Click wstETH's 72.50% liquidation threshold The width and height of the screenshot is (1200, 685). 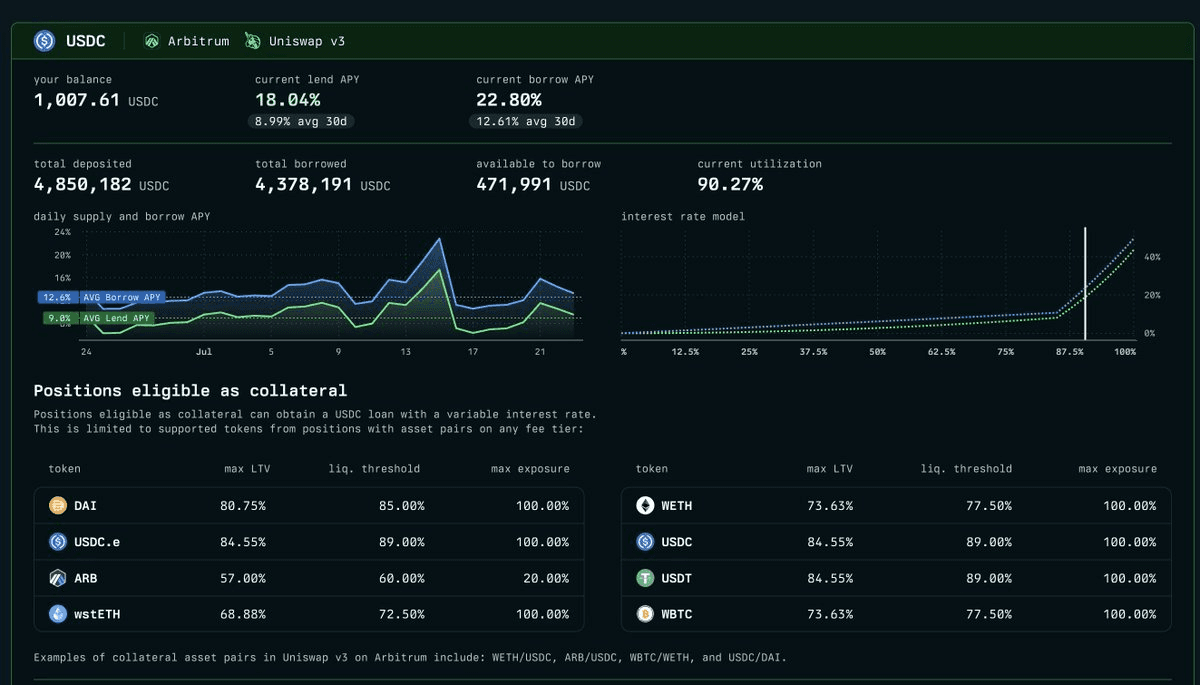pos(401,614)
